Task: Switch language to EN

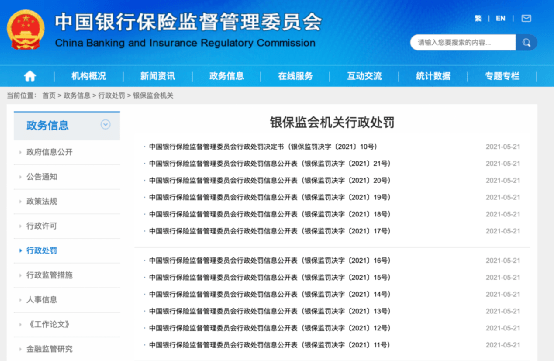Action: point(500,18)
